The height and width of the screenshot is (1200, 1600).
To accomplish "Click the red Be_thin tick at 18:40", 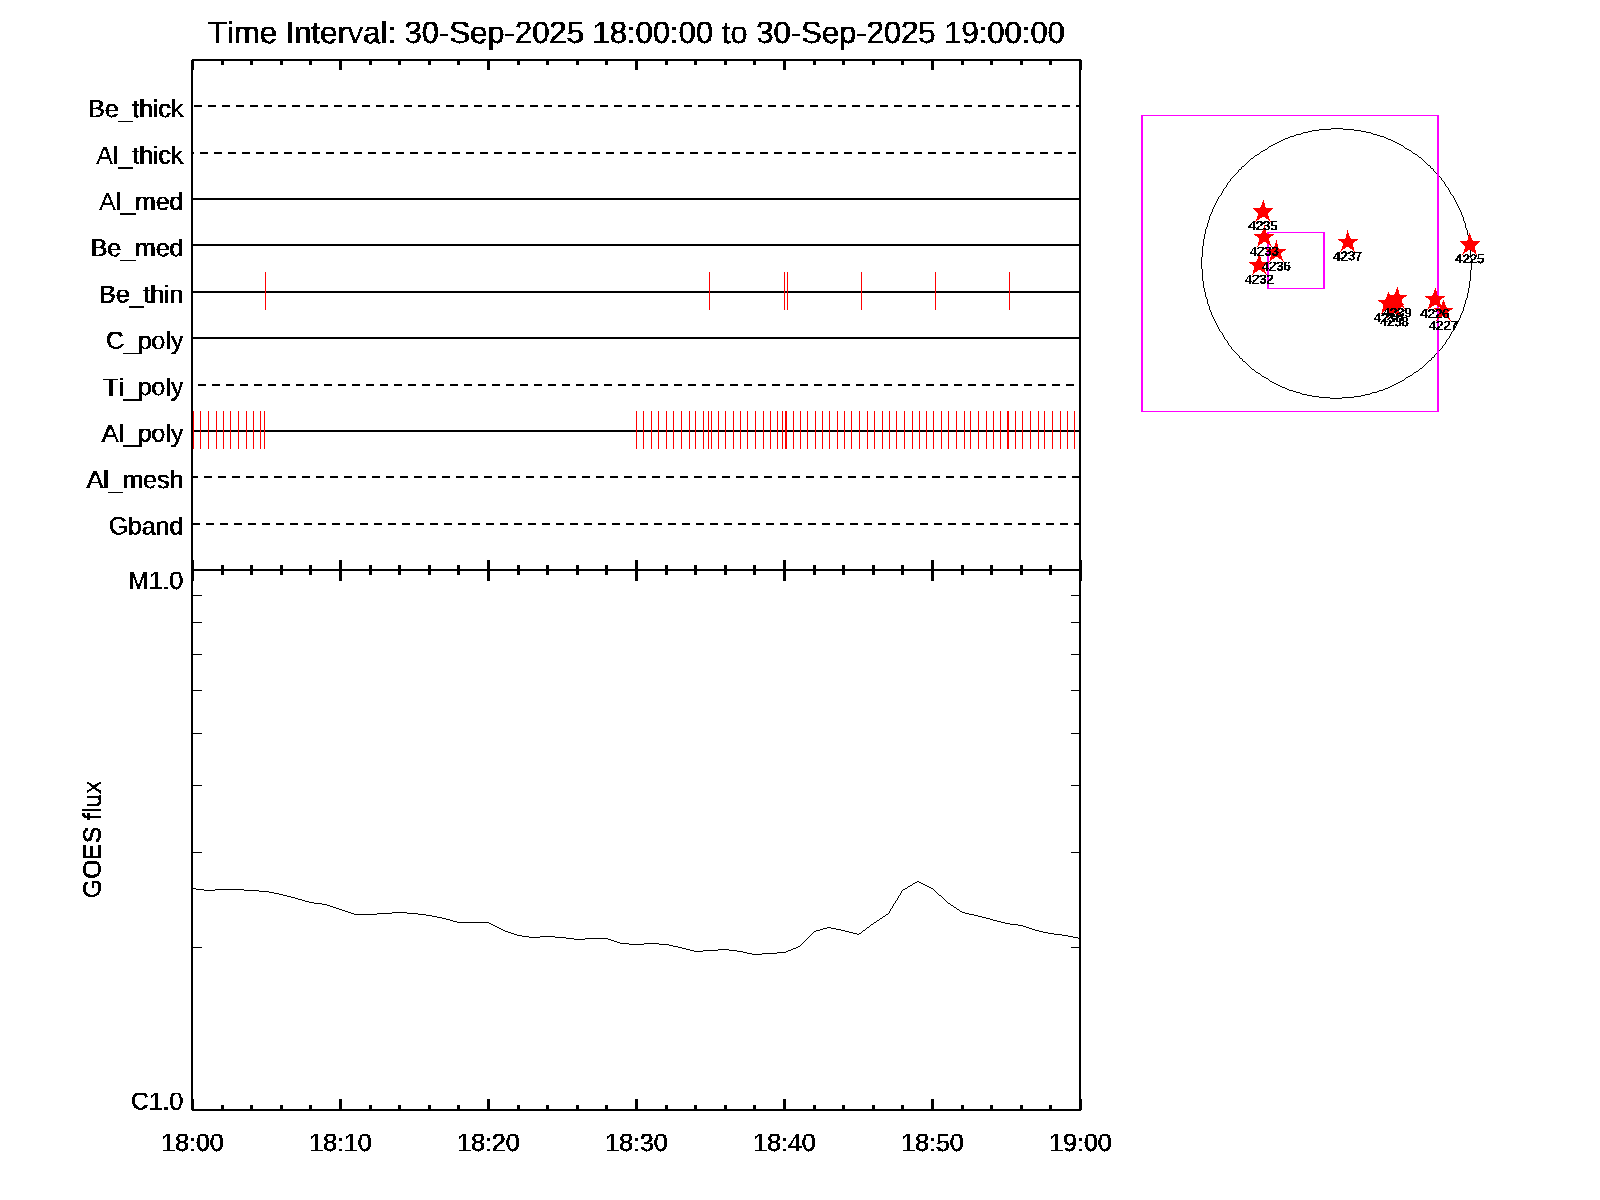I will pyautogui.click(x=785, y=291).
